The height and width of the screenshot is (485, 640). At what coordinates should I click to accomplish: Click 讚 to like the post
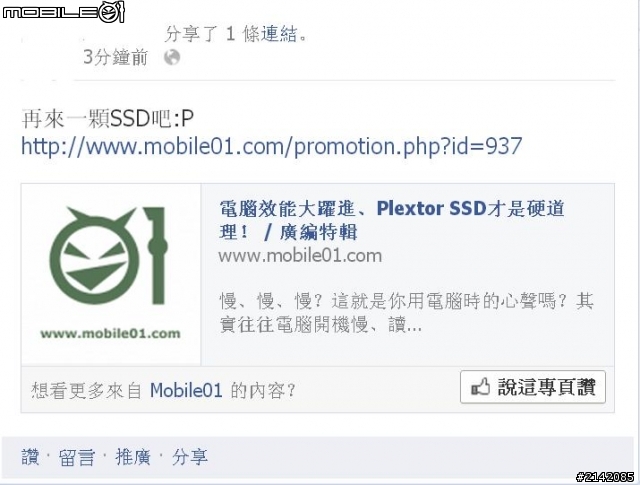point(30,457)
